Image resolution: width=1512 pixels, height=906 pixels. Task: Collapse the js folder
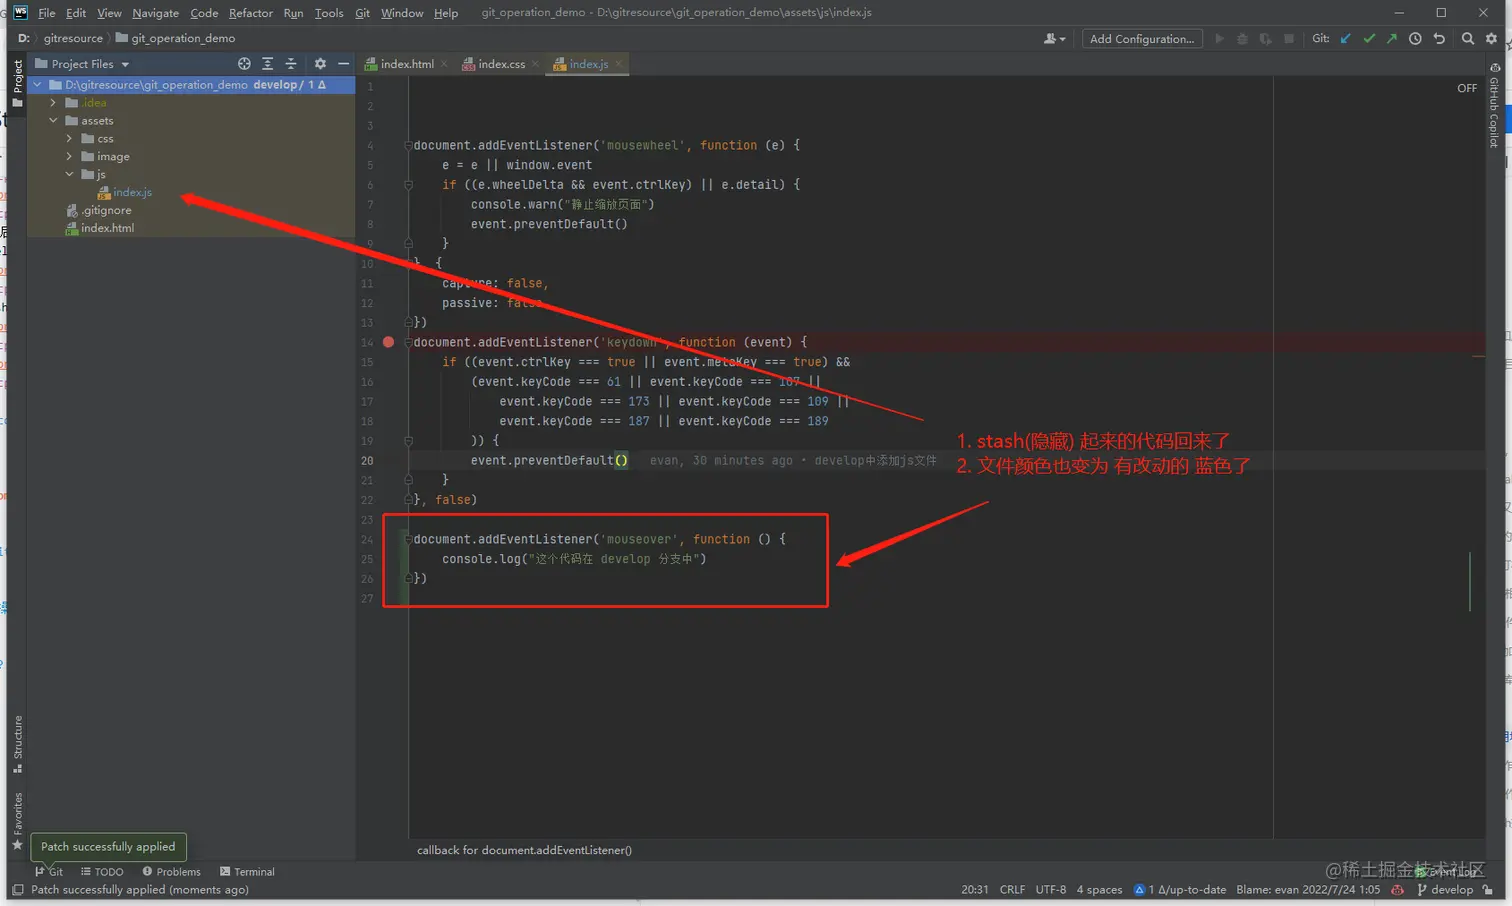[69, 175]
